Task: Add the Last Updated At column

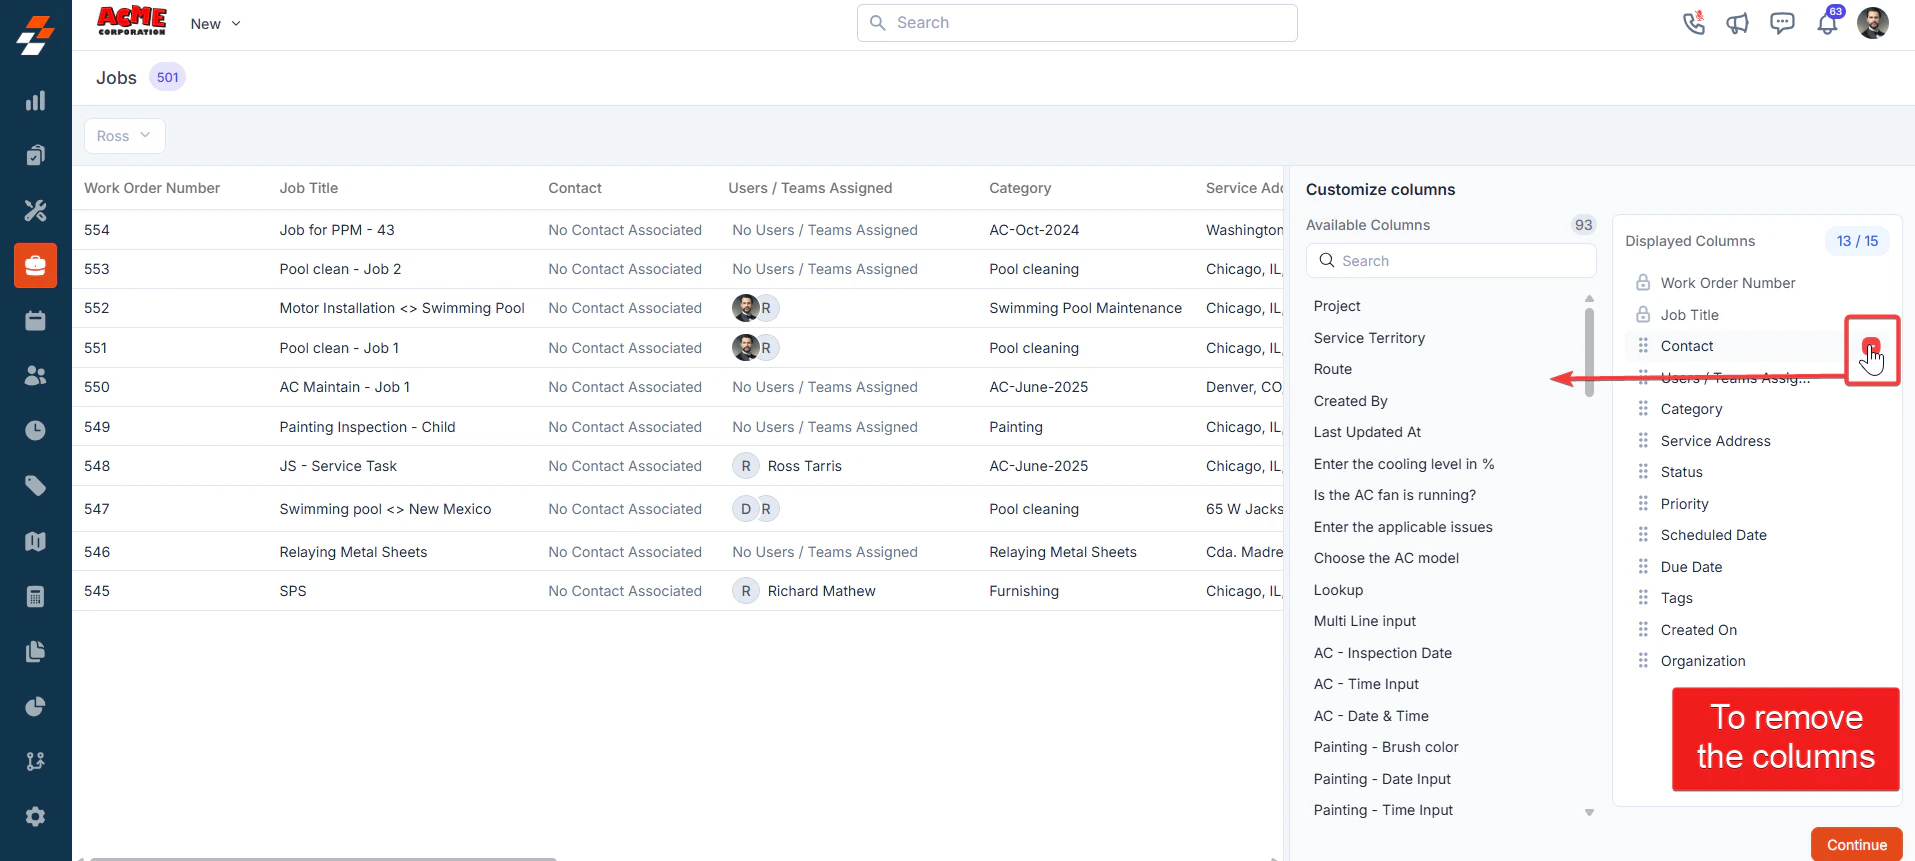Action: tap(1367, 432)
